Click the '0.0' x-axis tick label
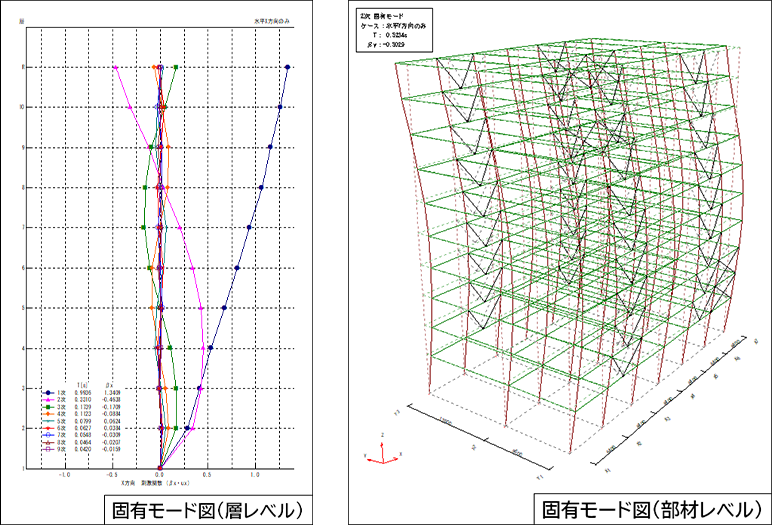Viewport: 772px width, 525px height. (x=160, y=475)
